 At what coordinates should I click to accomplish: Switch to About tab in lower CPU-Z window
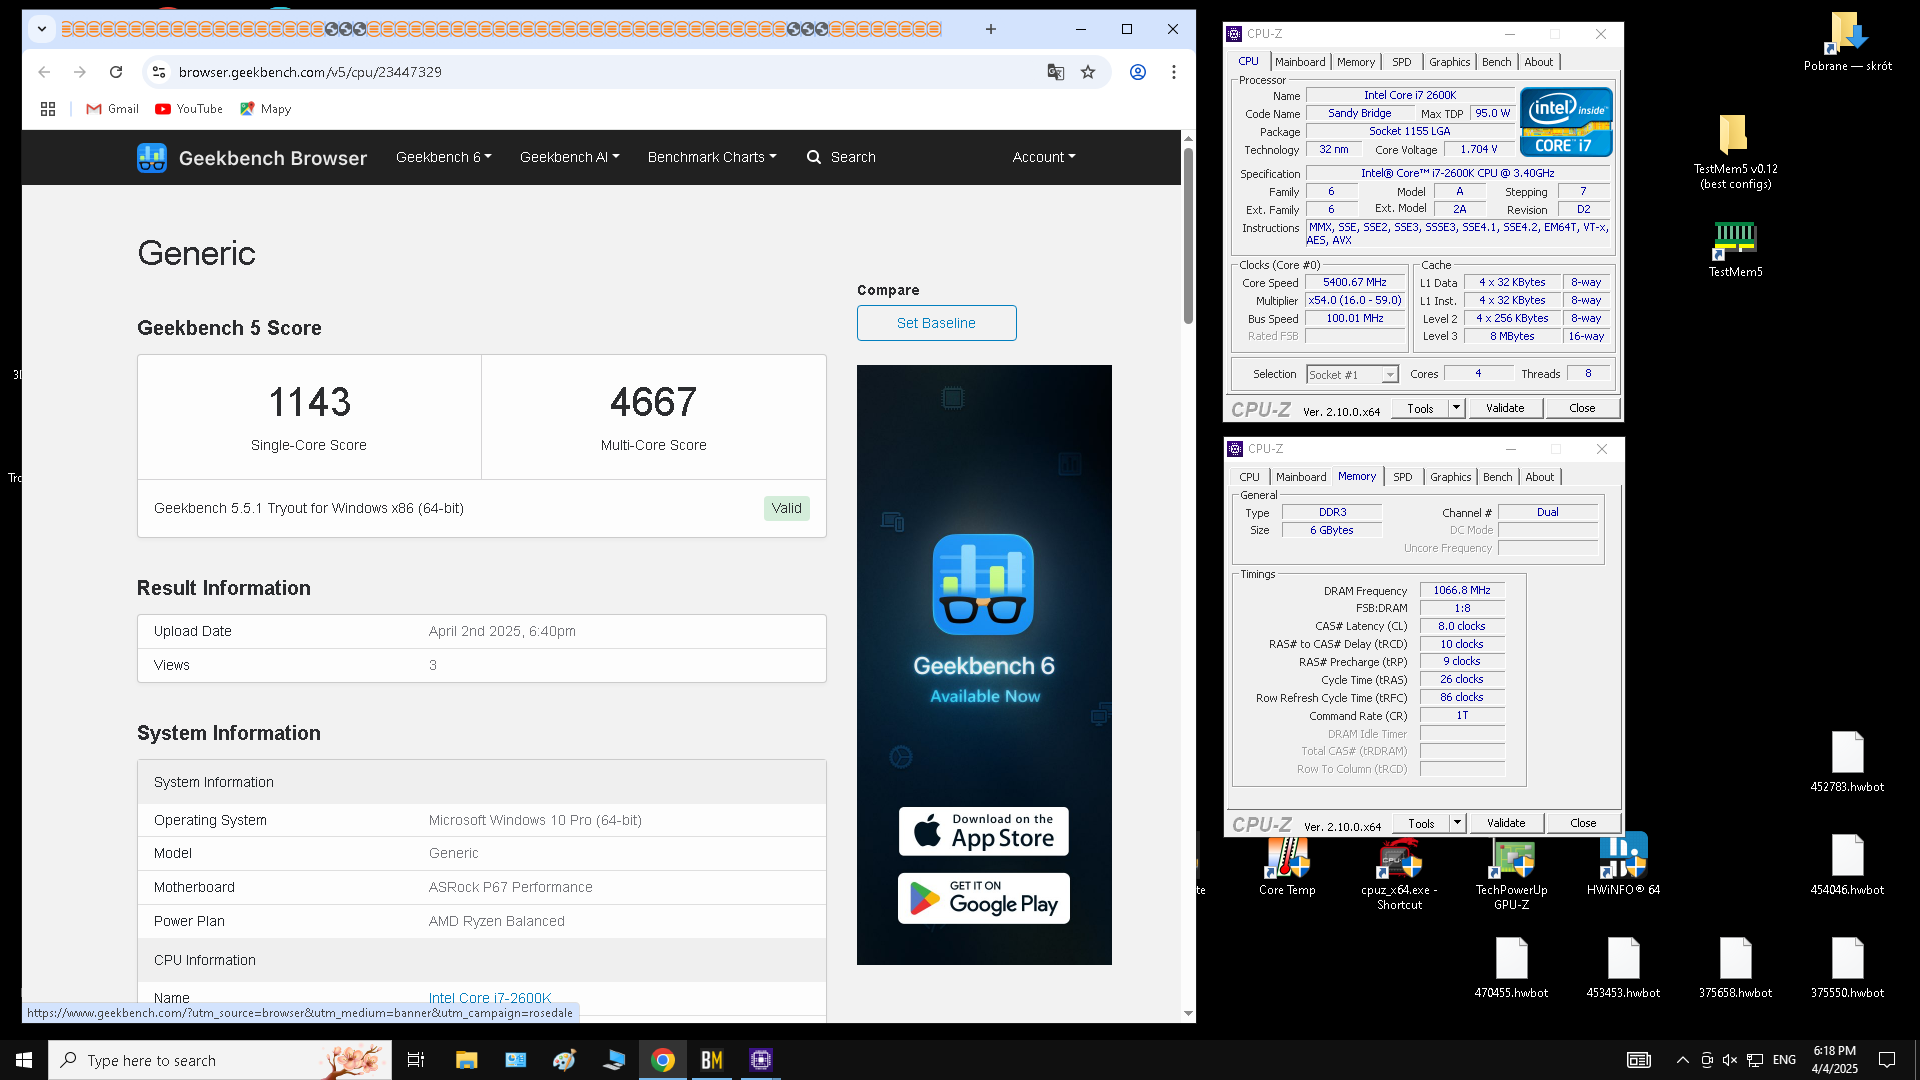(x=1540, y=477)
